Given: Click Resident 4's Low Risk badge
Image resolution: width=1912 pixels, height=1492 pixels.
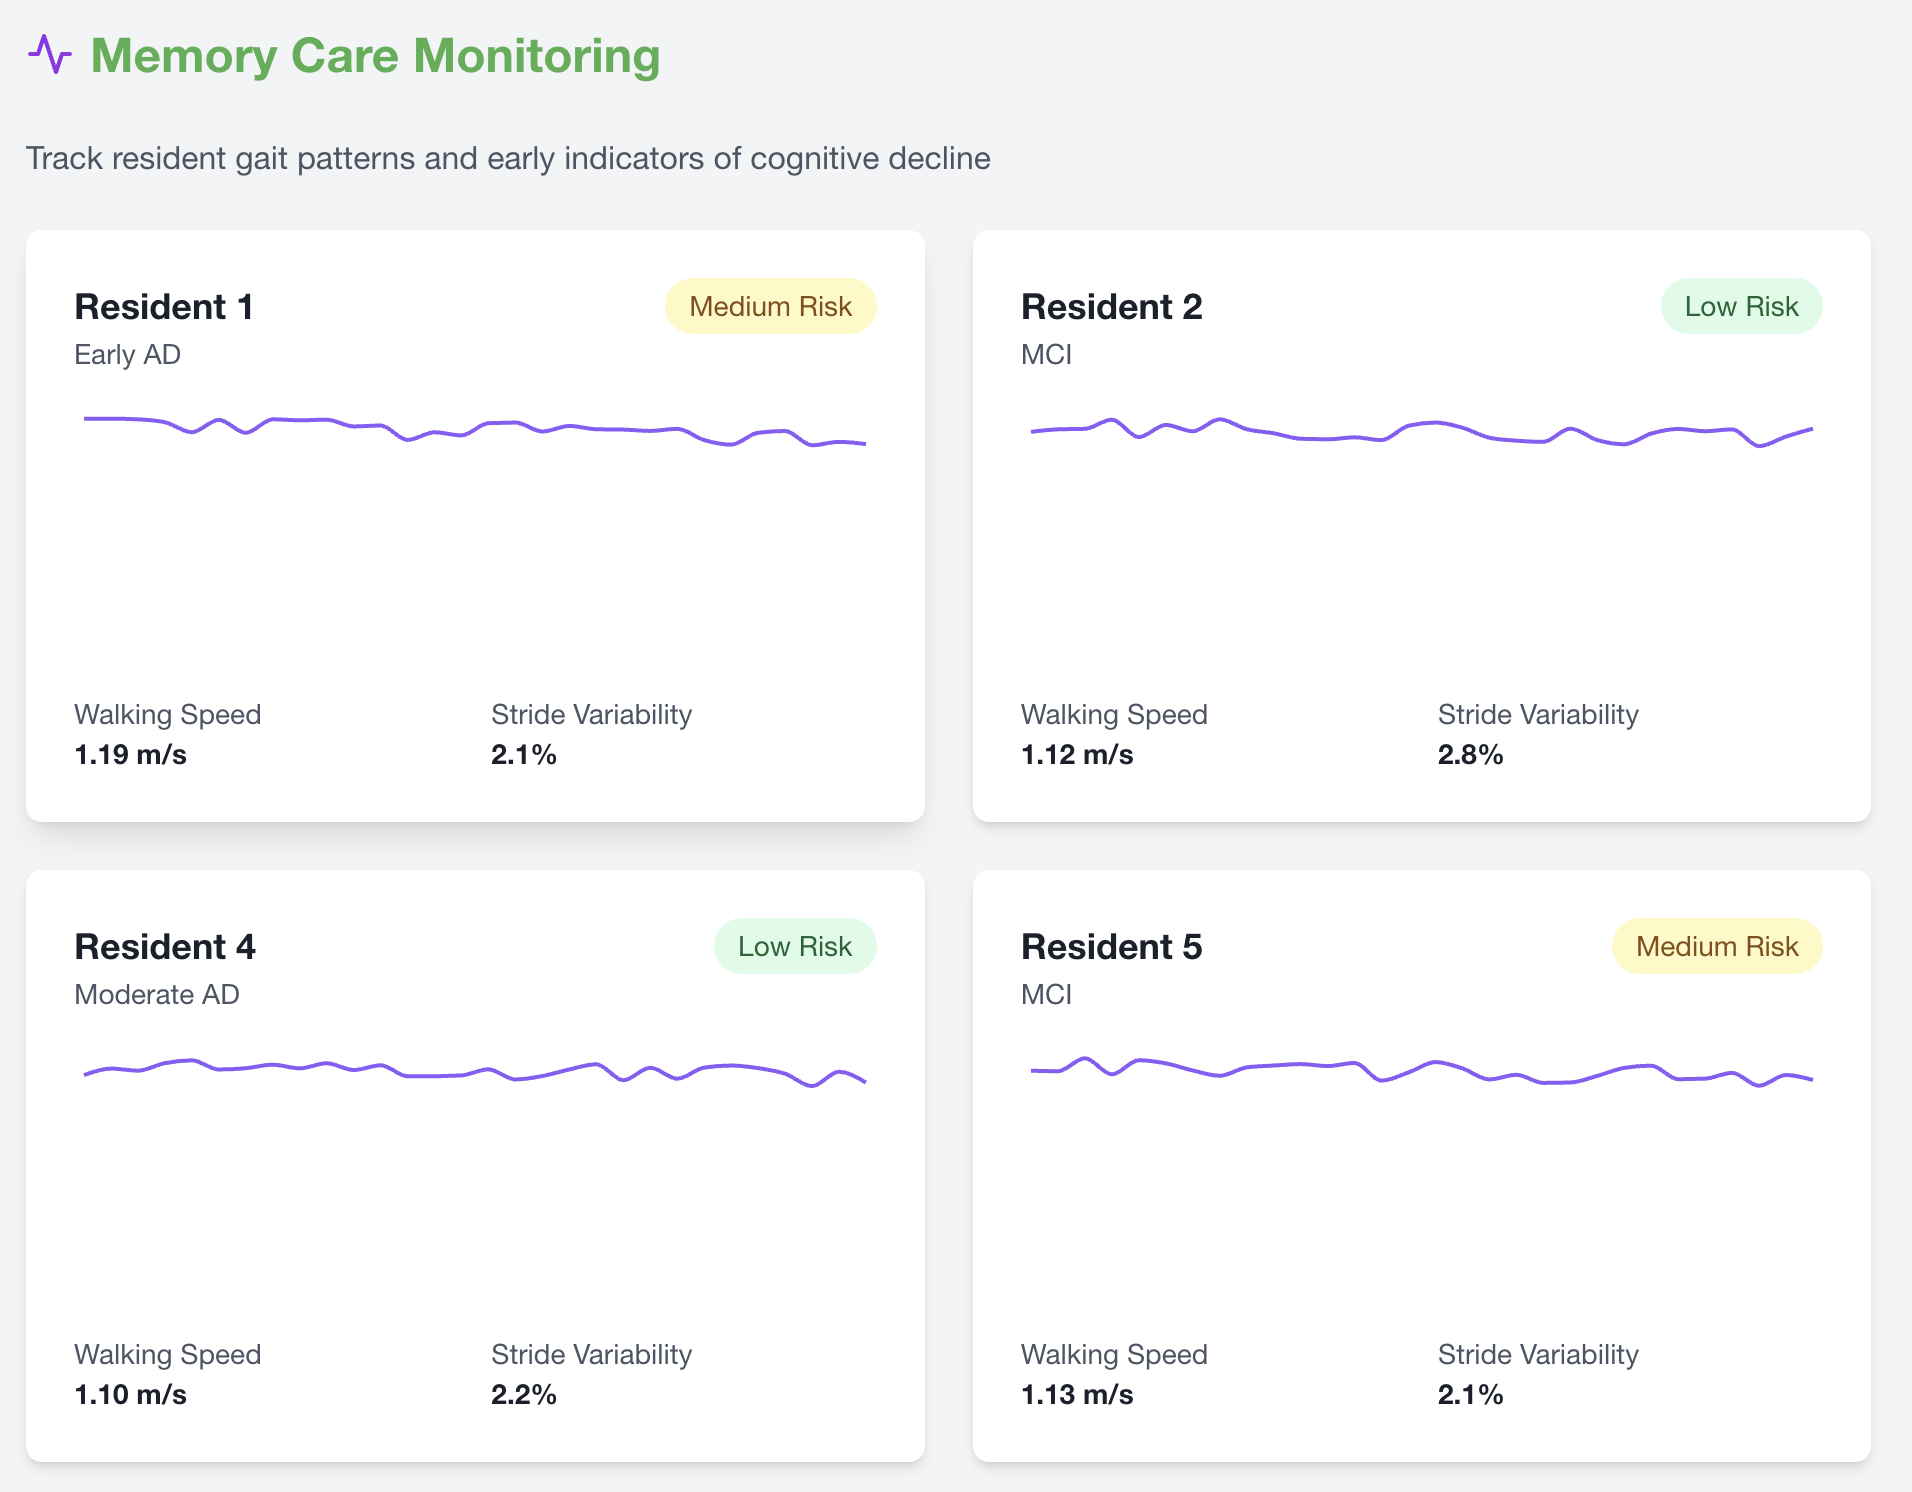Looking at the screenshot, I should [794, 946].
